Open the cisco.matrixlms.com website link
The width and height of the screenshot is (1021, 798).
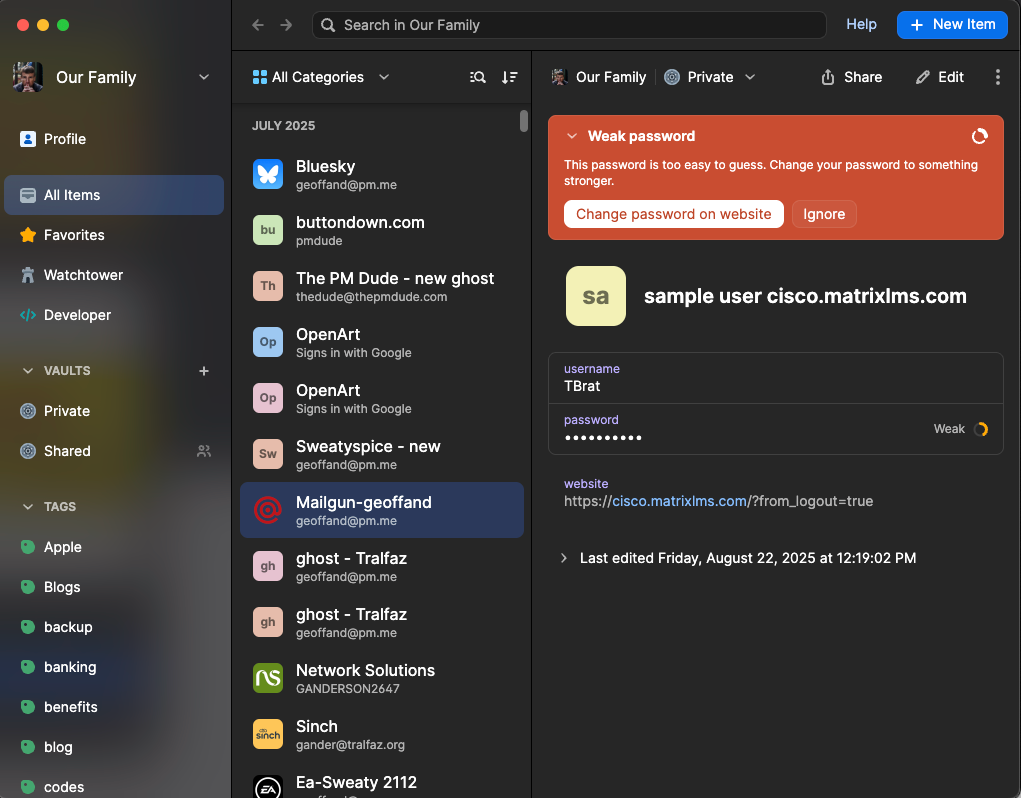pyautogui.click(x=679, y=501)
